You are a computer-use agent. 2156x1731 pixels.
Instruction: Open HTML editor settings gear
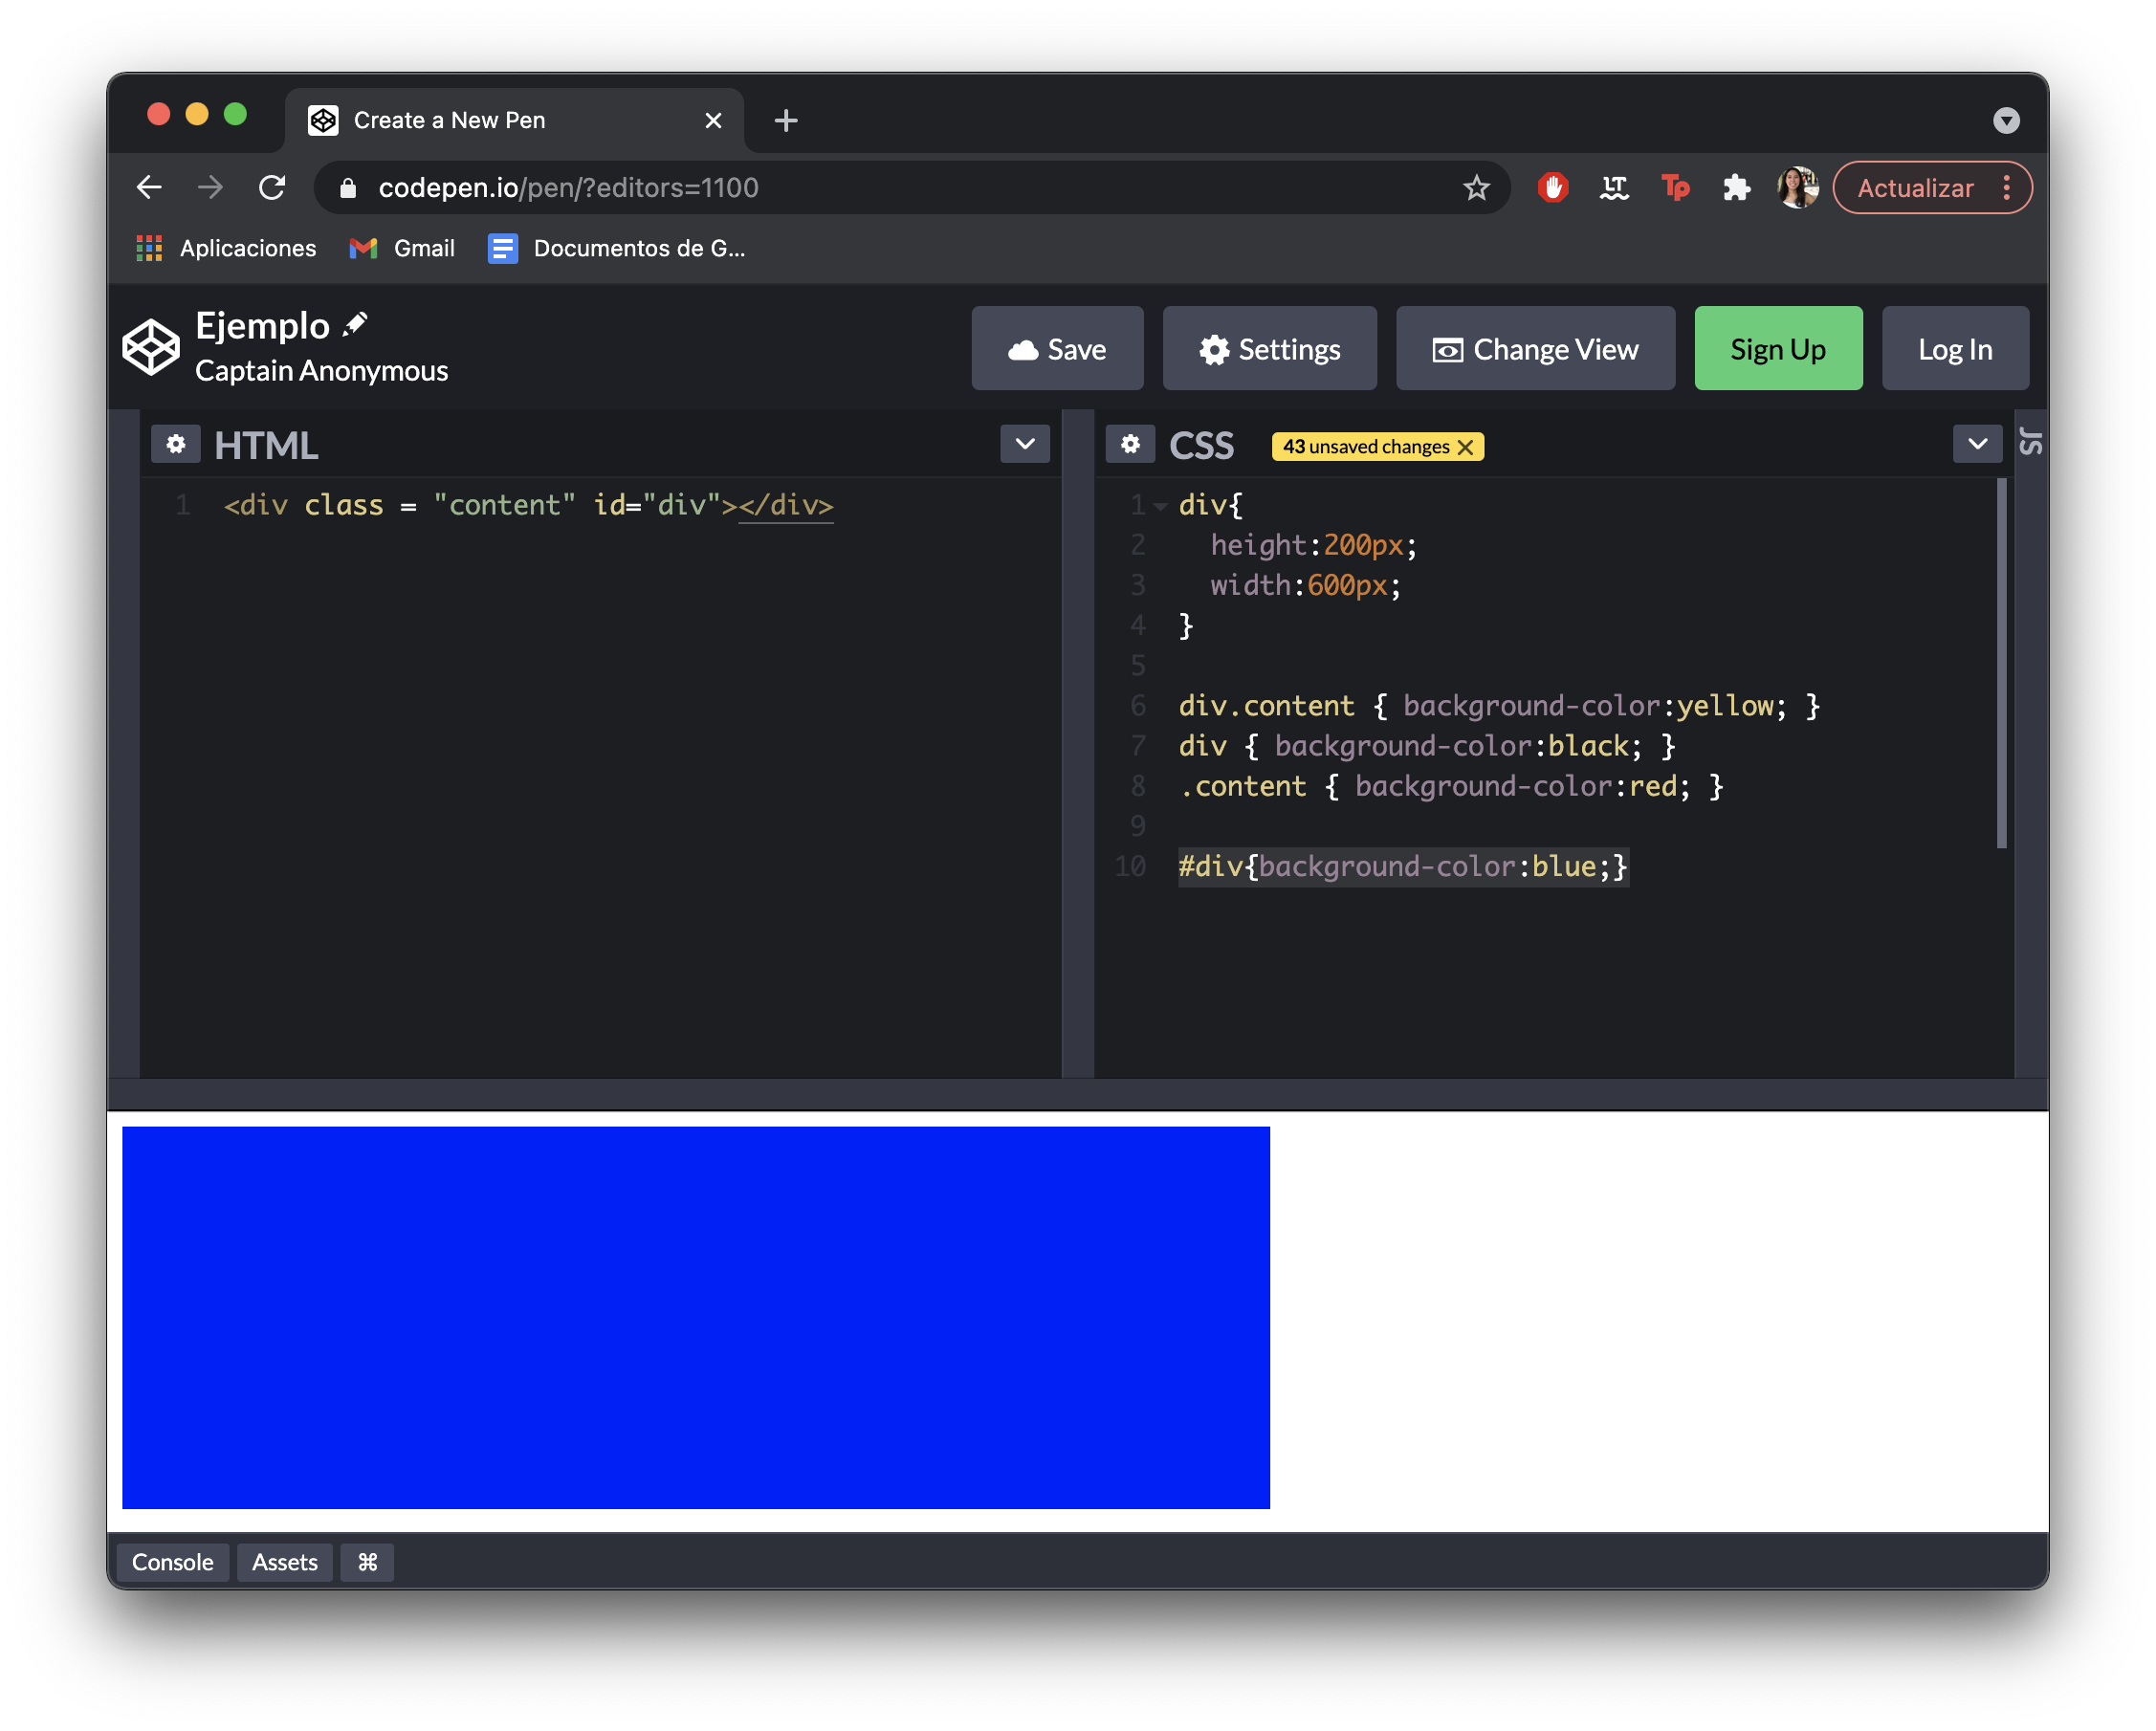(x=176, y=444)
